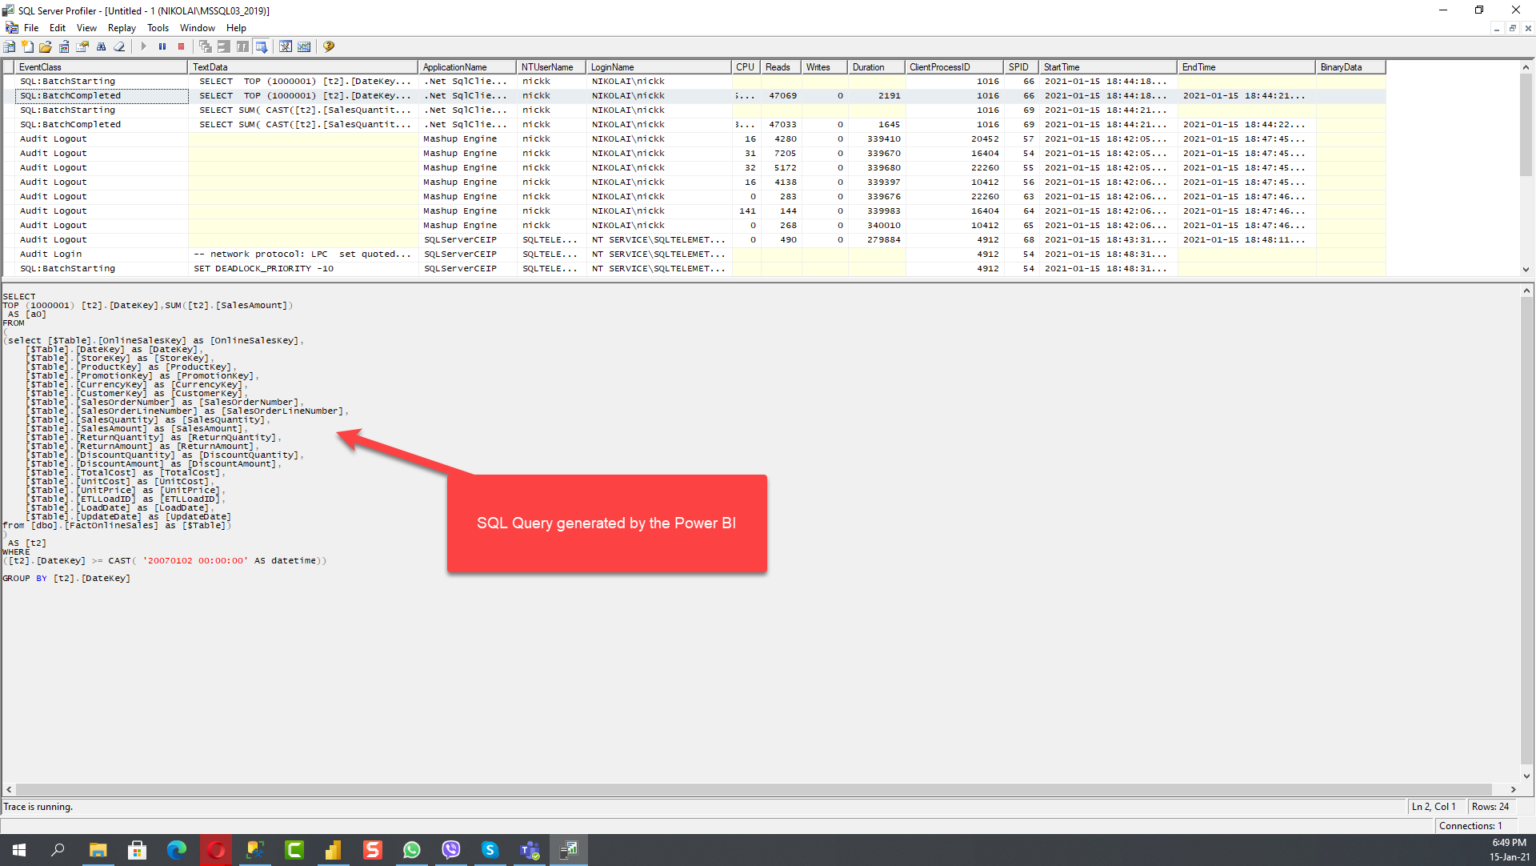1536x866 pixels.
Task: Click the Duration column header
Action: pyautogui.click(x=868, y=67)
